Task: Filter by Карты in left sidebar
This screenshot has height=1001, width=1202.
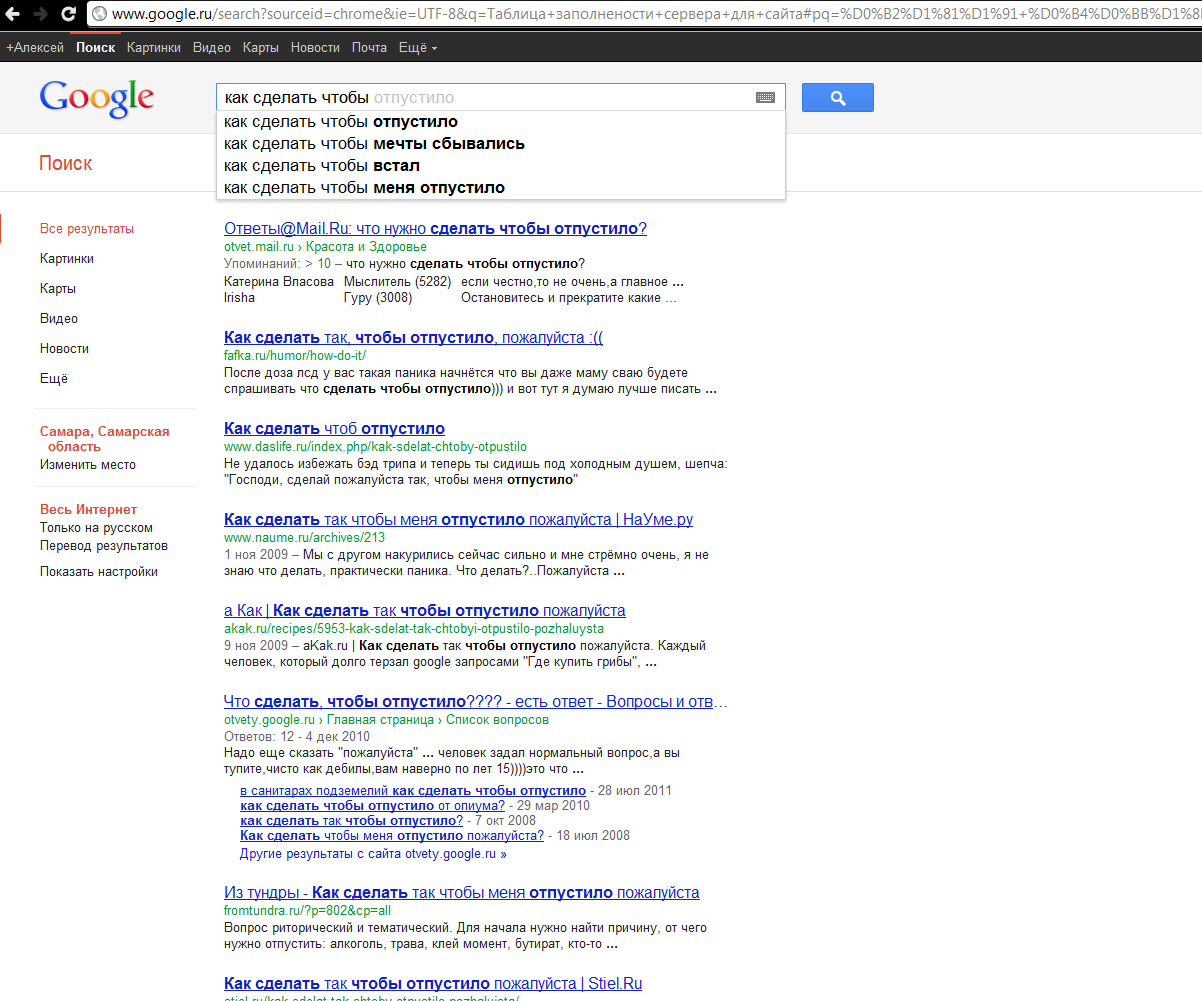Action: [58, 289]
